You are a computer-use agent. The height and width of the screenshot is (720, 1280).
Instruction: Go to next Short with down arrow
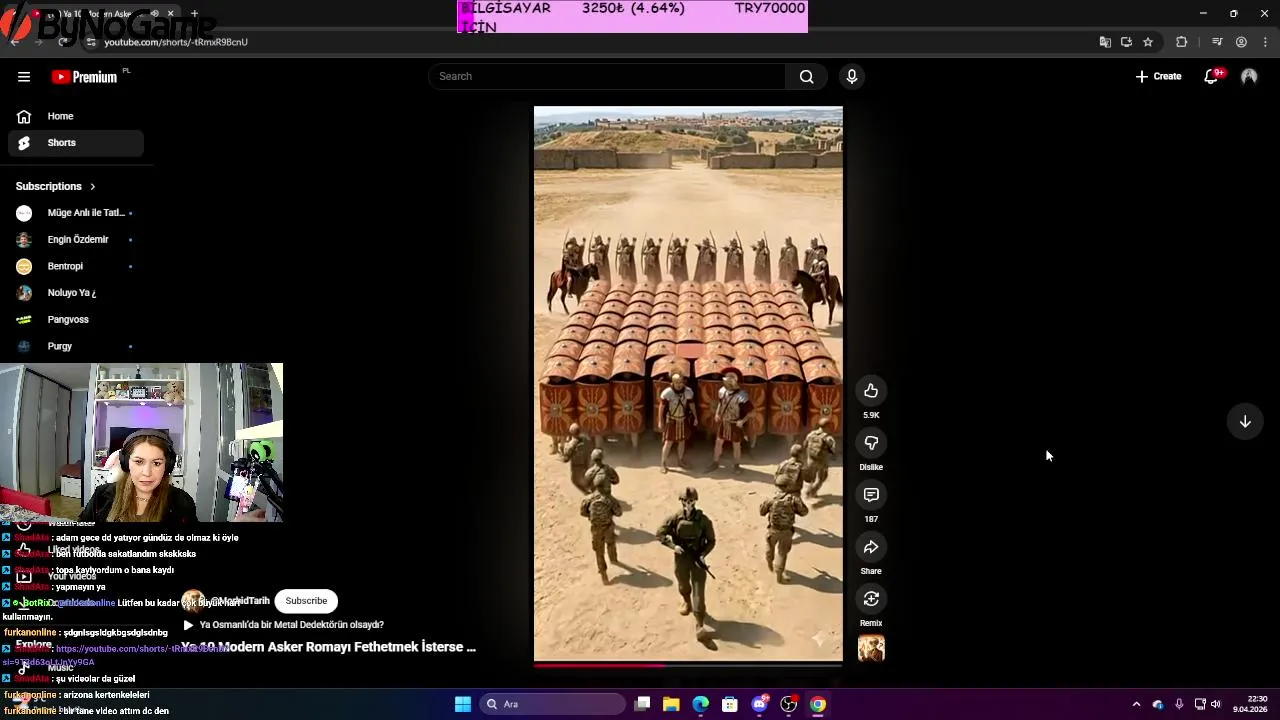tap(1245, 422)
